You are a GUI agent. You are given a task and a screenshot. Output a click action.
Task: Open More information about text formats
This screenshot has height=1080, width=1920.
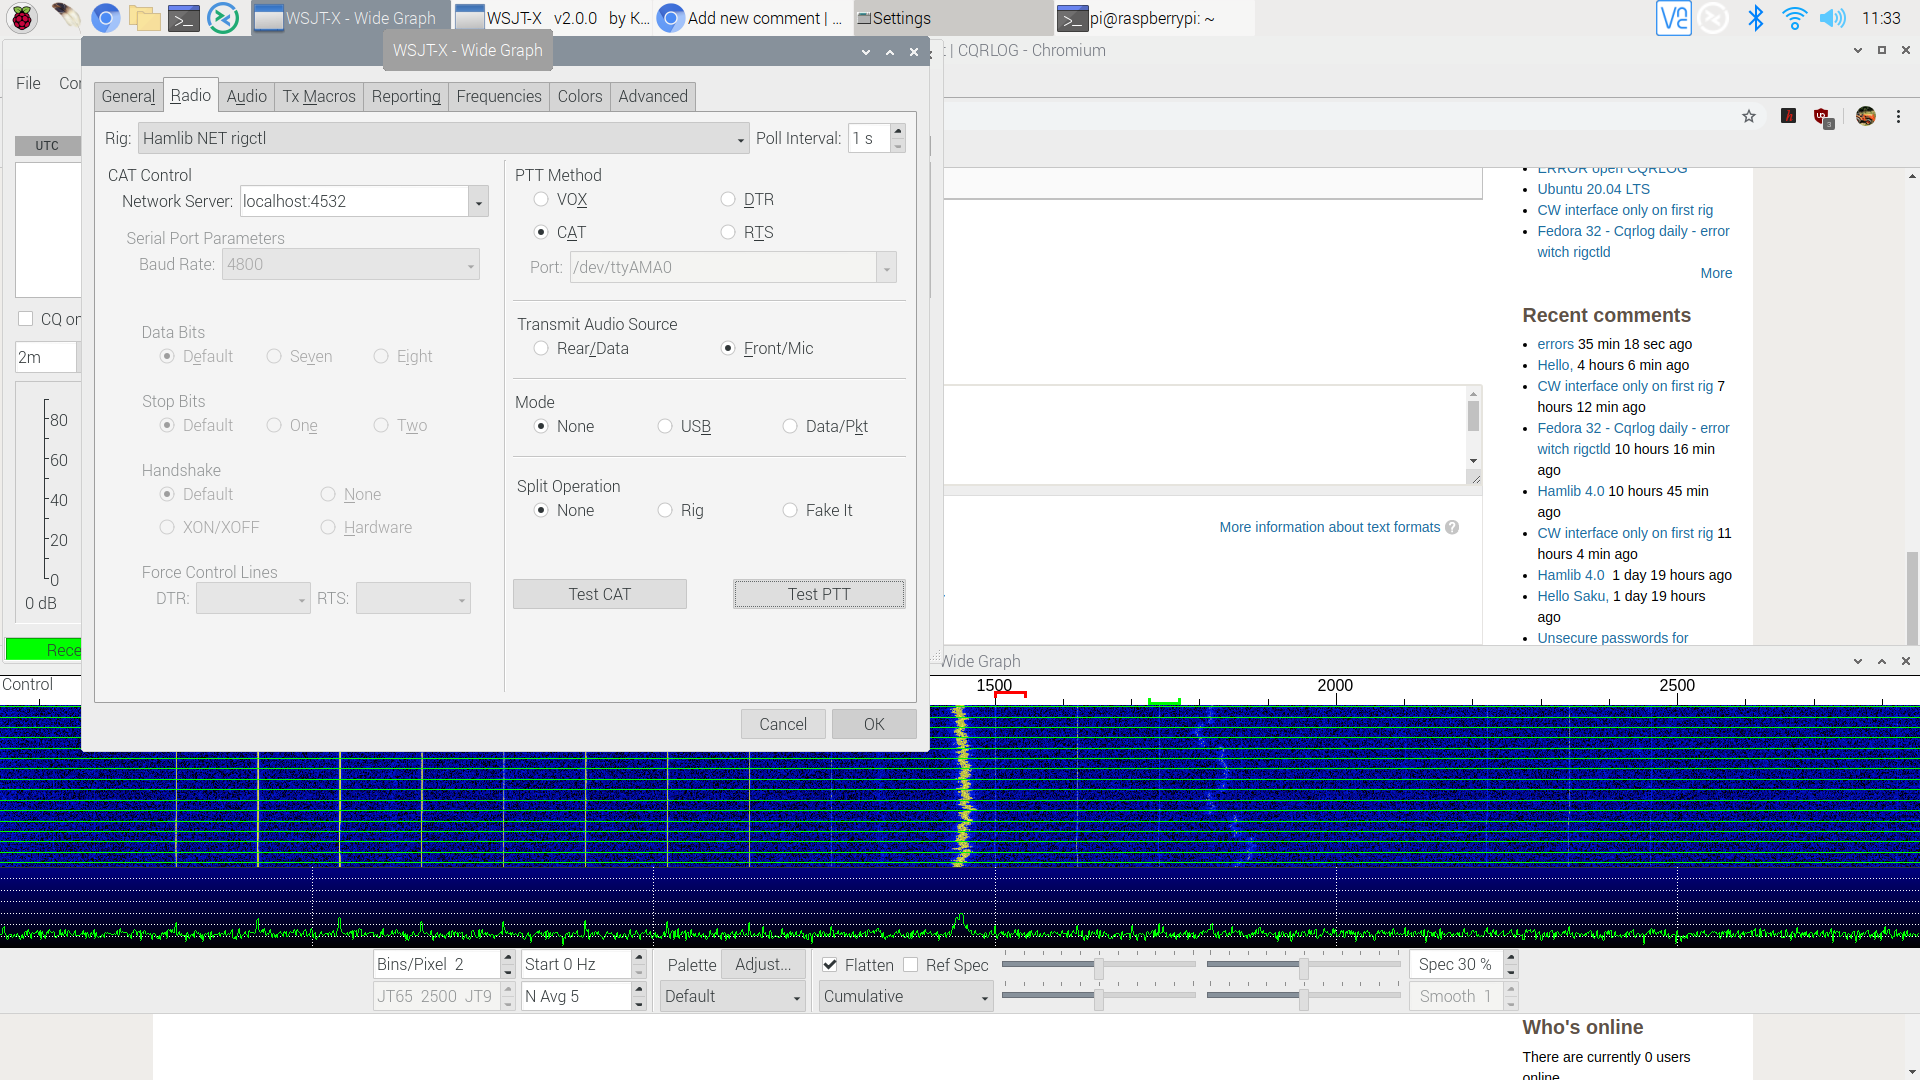click(1329, 527)
